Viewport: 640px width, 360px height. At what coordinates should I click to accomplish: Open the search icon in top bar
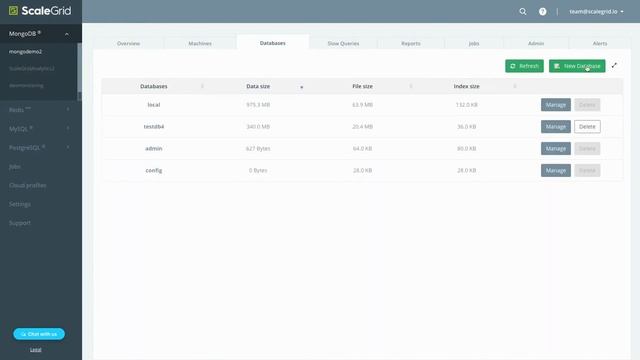522,11
